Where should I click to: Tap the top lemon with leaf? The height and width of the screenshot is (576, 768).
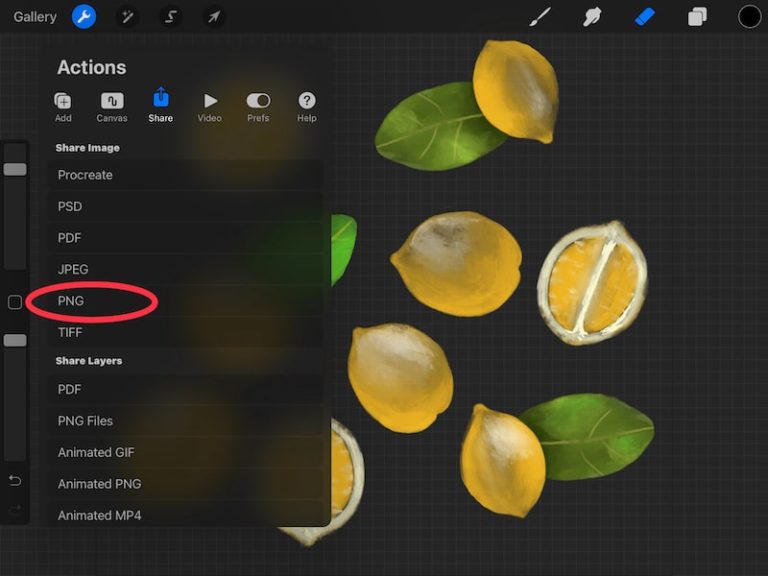point(516,91)
